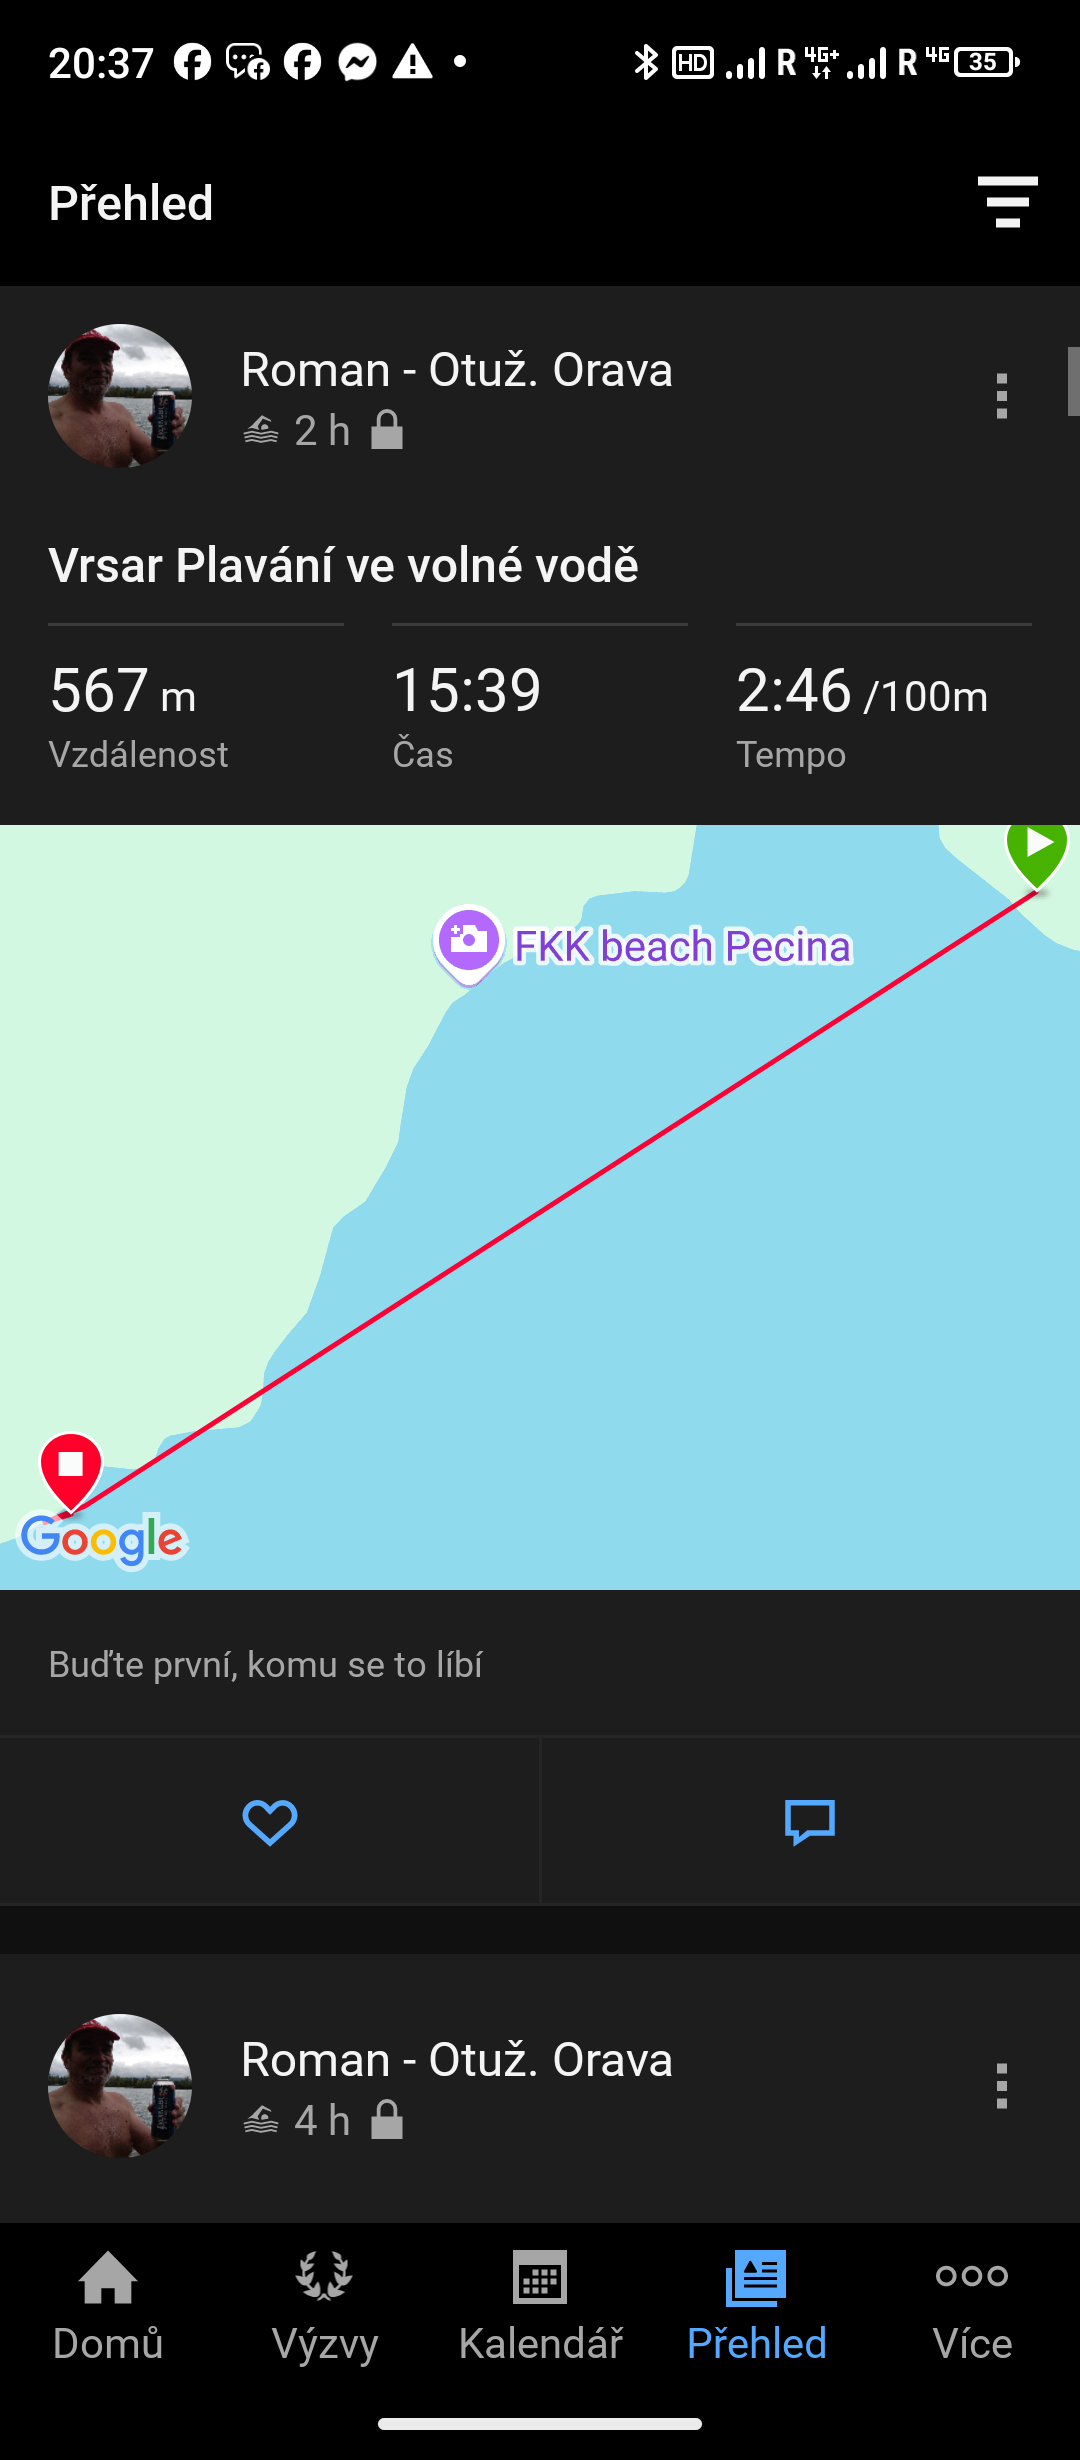1080x2460 pixels.
Task: Tap the 567 m Vzdálenost distance stat
Action: tap(138, 715)
